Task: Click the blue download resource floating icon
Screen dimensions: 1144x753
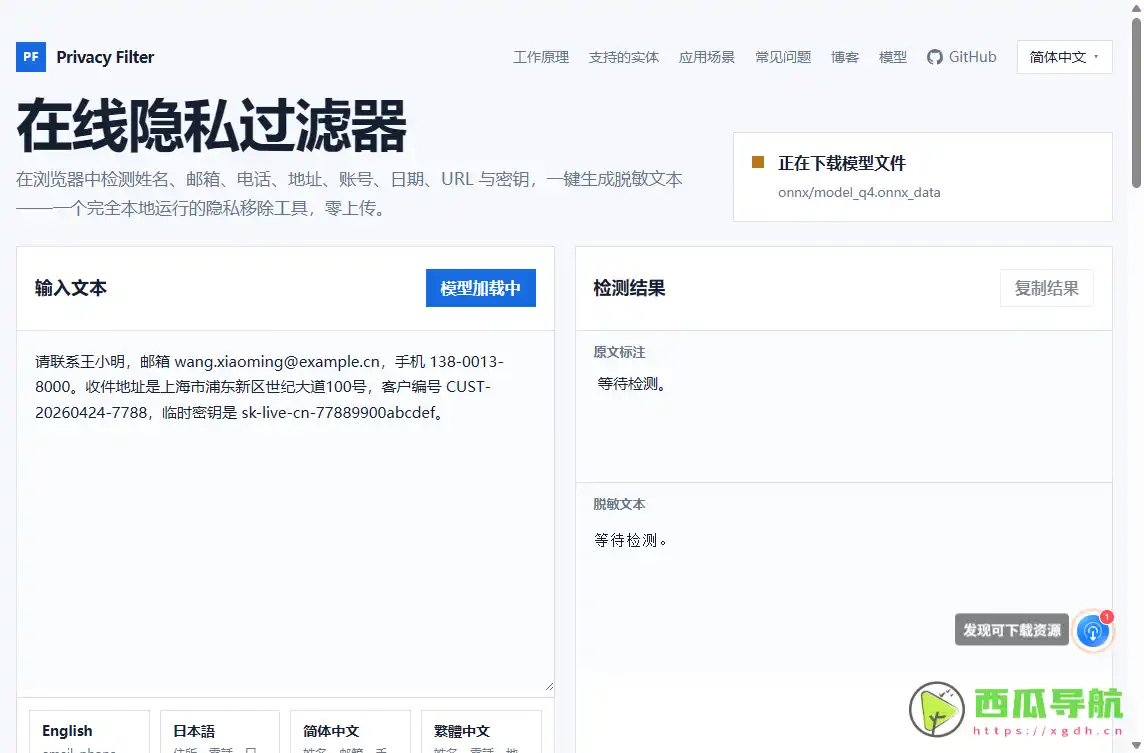Action: click(1092, 630)
